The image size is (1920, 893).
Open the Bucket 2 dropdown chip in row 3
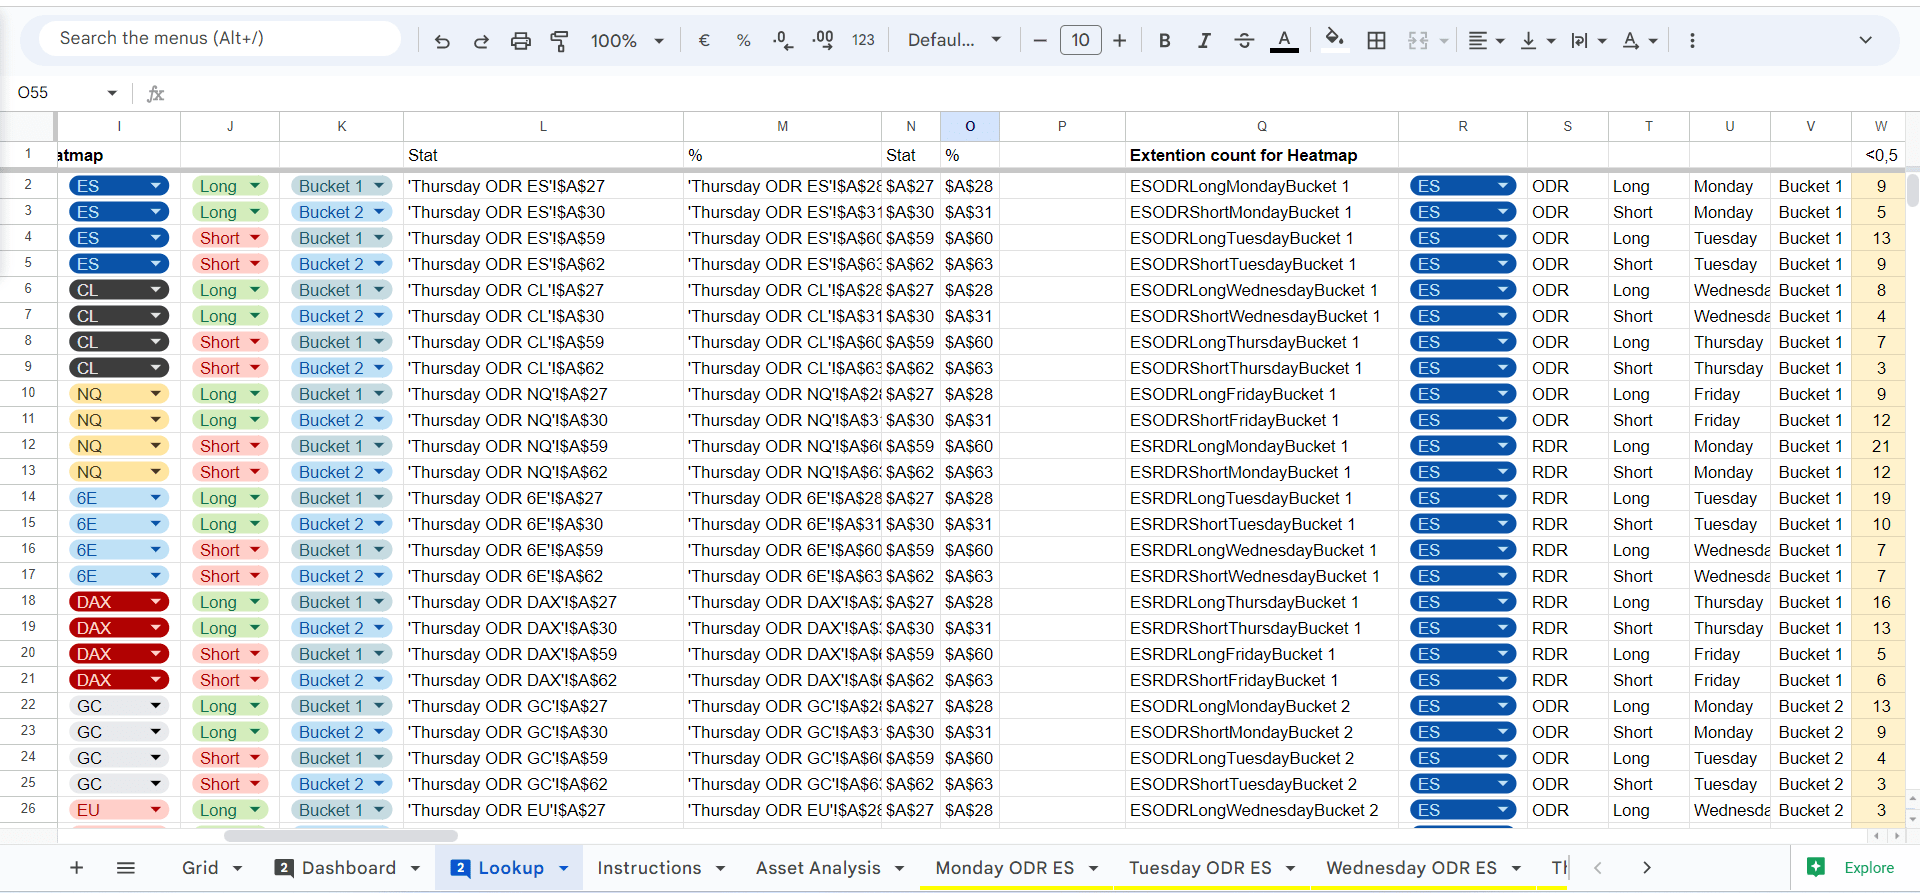(x=341, y=212)
